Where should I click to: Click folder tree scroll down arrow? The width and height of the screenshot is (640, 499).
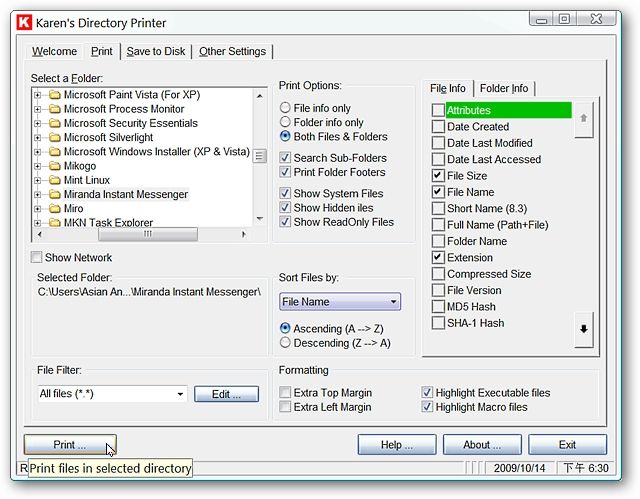(260, 219)
